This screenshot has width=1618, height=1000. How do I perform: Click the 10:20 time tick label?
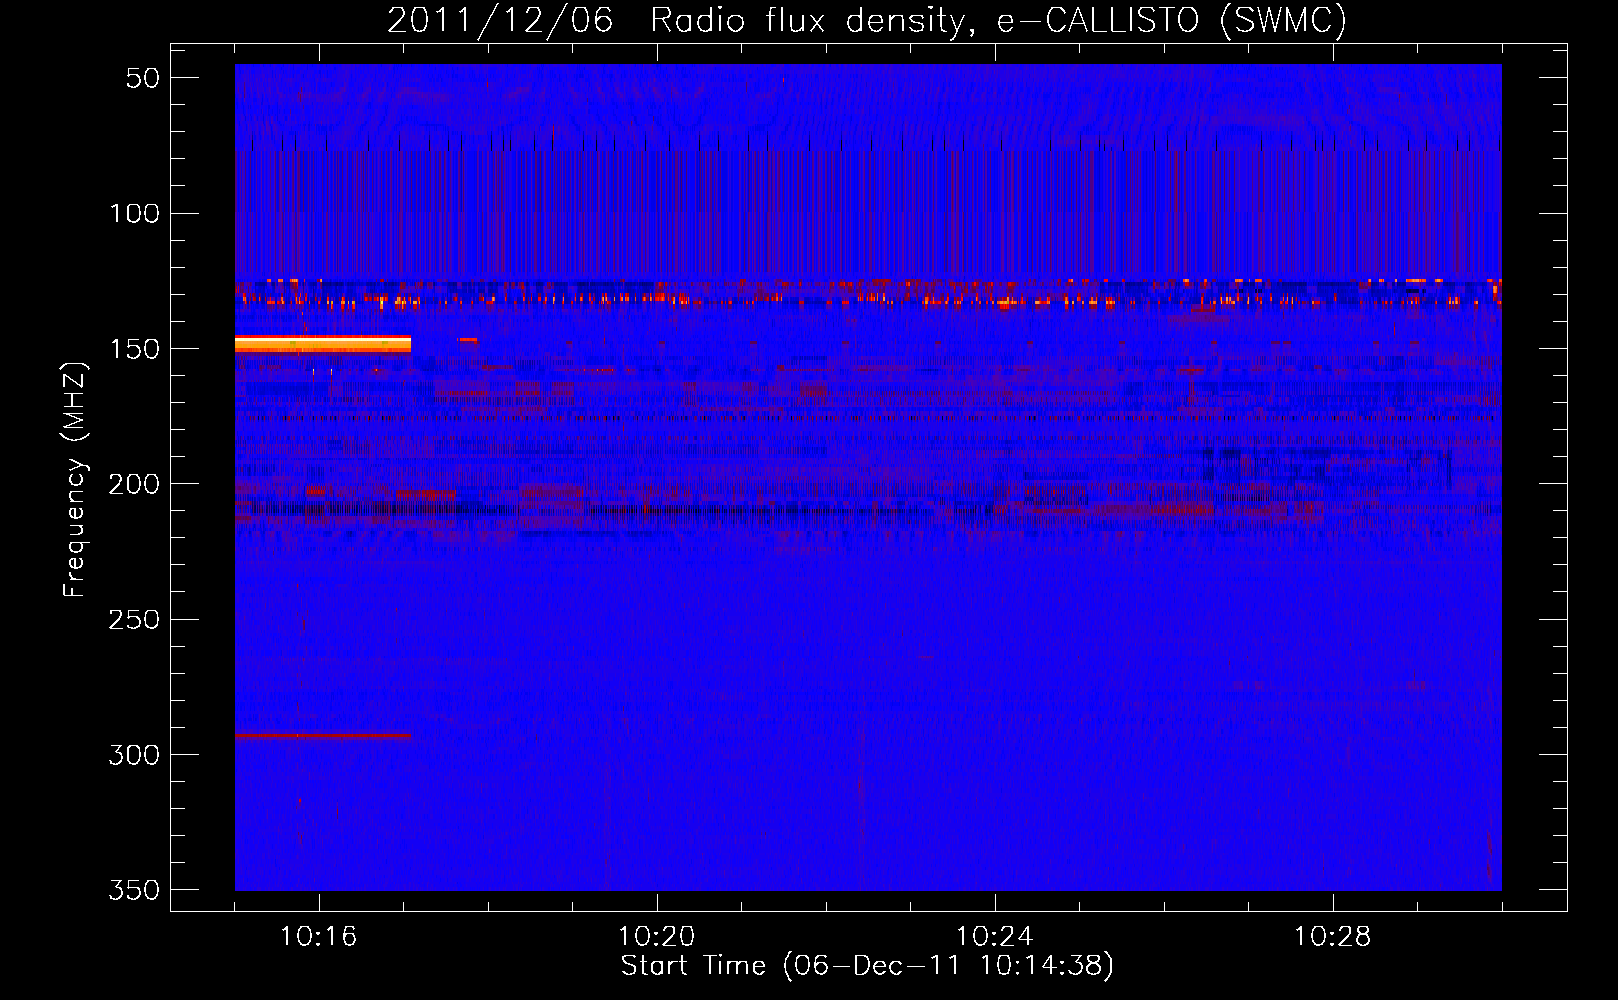pos(656,936)
